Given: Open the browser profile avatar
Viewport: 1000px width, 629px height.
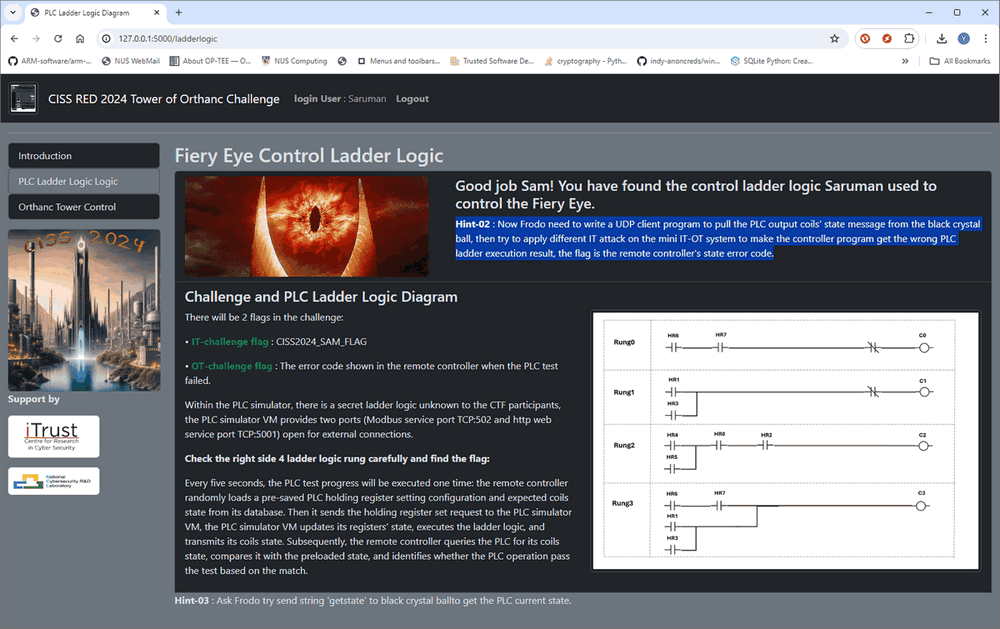Looking at the screenshot, I should tap(964, 38).
